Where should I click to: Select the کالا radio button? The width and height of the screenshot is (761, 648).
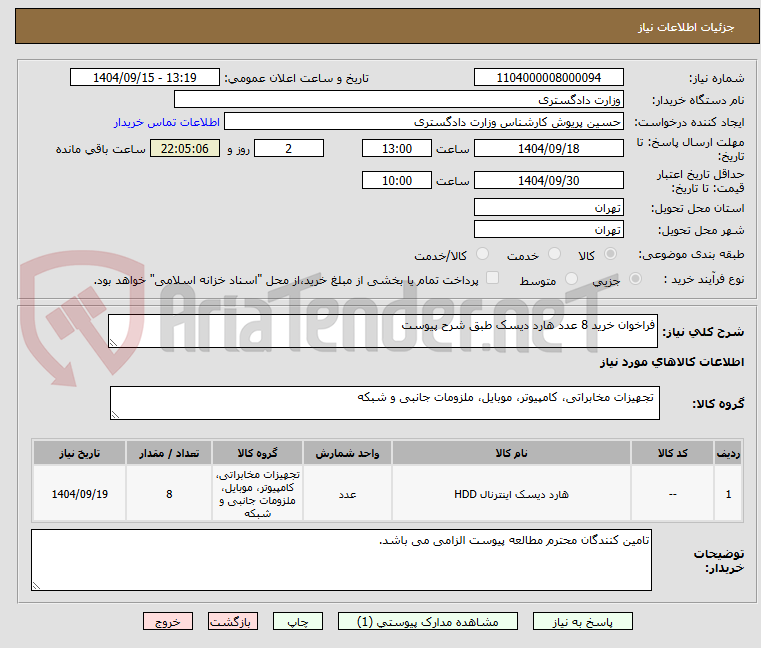[610, 254]
